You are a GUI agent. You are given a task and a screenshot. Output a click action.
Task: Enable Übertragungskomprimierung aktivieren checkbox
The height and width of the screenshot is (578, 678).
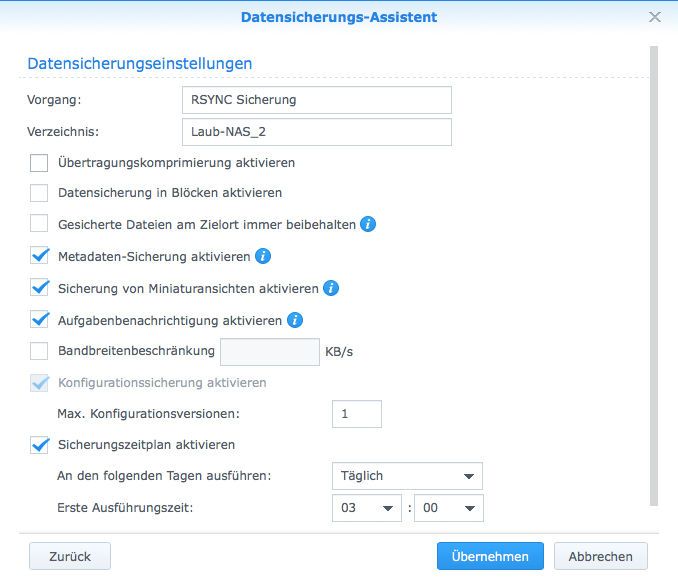point(39,162)
